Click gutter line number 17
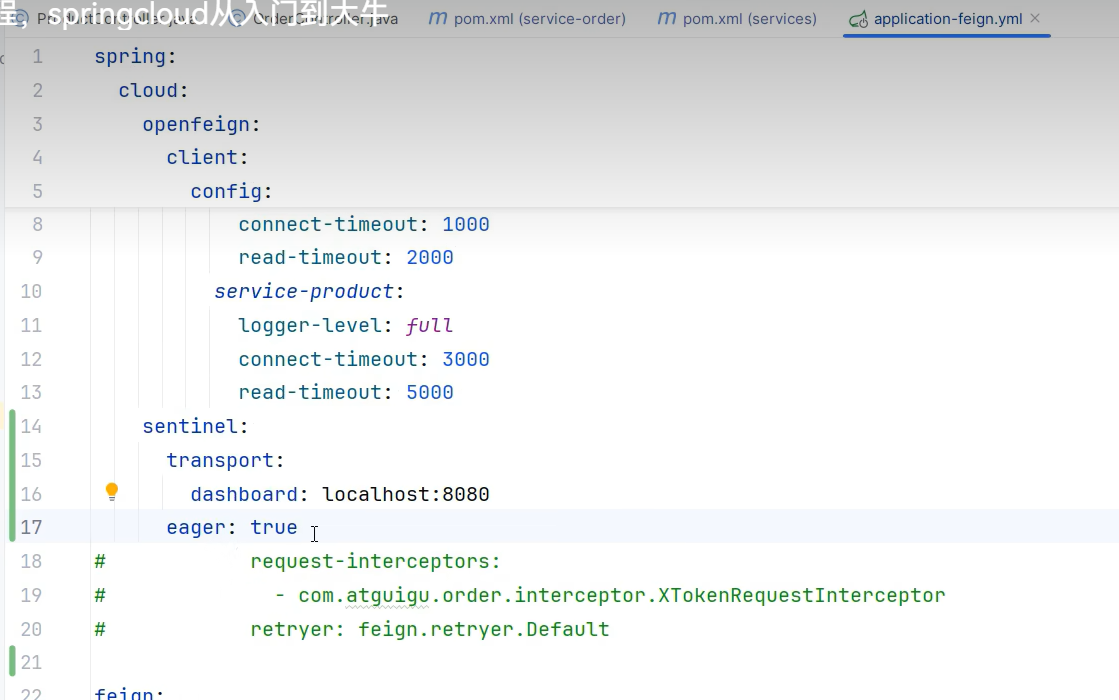 click(x=31, y=527)
